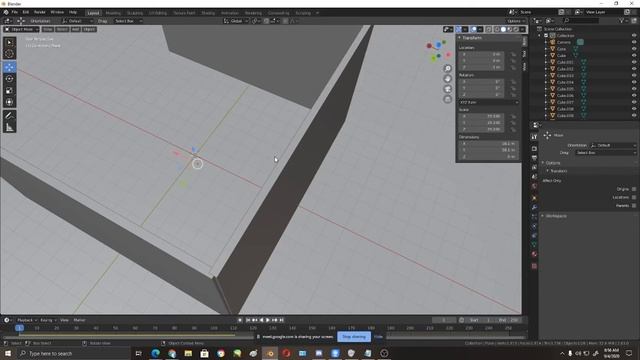Open the Object Mode dropdown

coord(21,29)
